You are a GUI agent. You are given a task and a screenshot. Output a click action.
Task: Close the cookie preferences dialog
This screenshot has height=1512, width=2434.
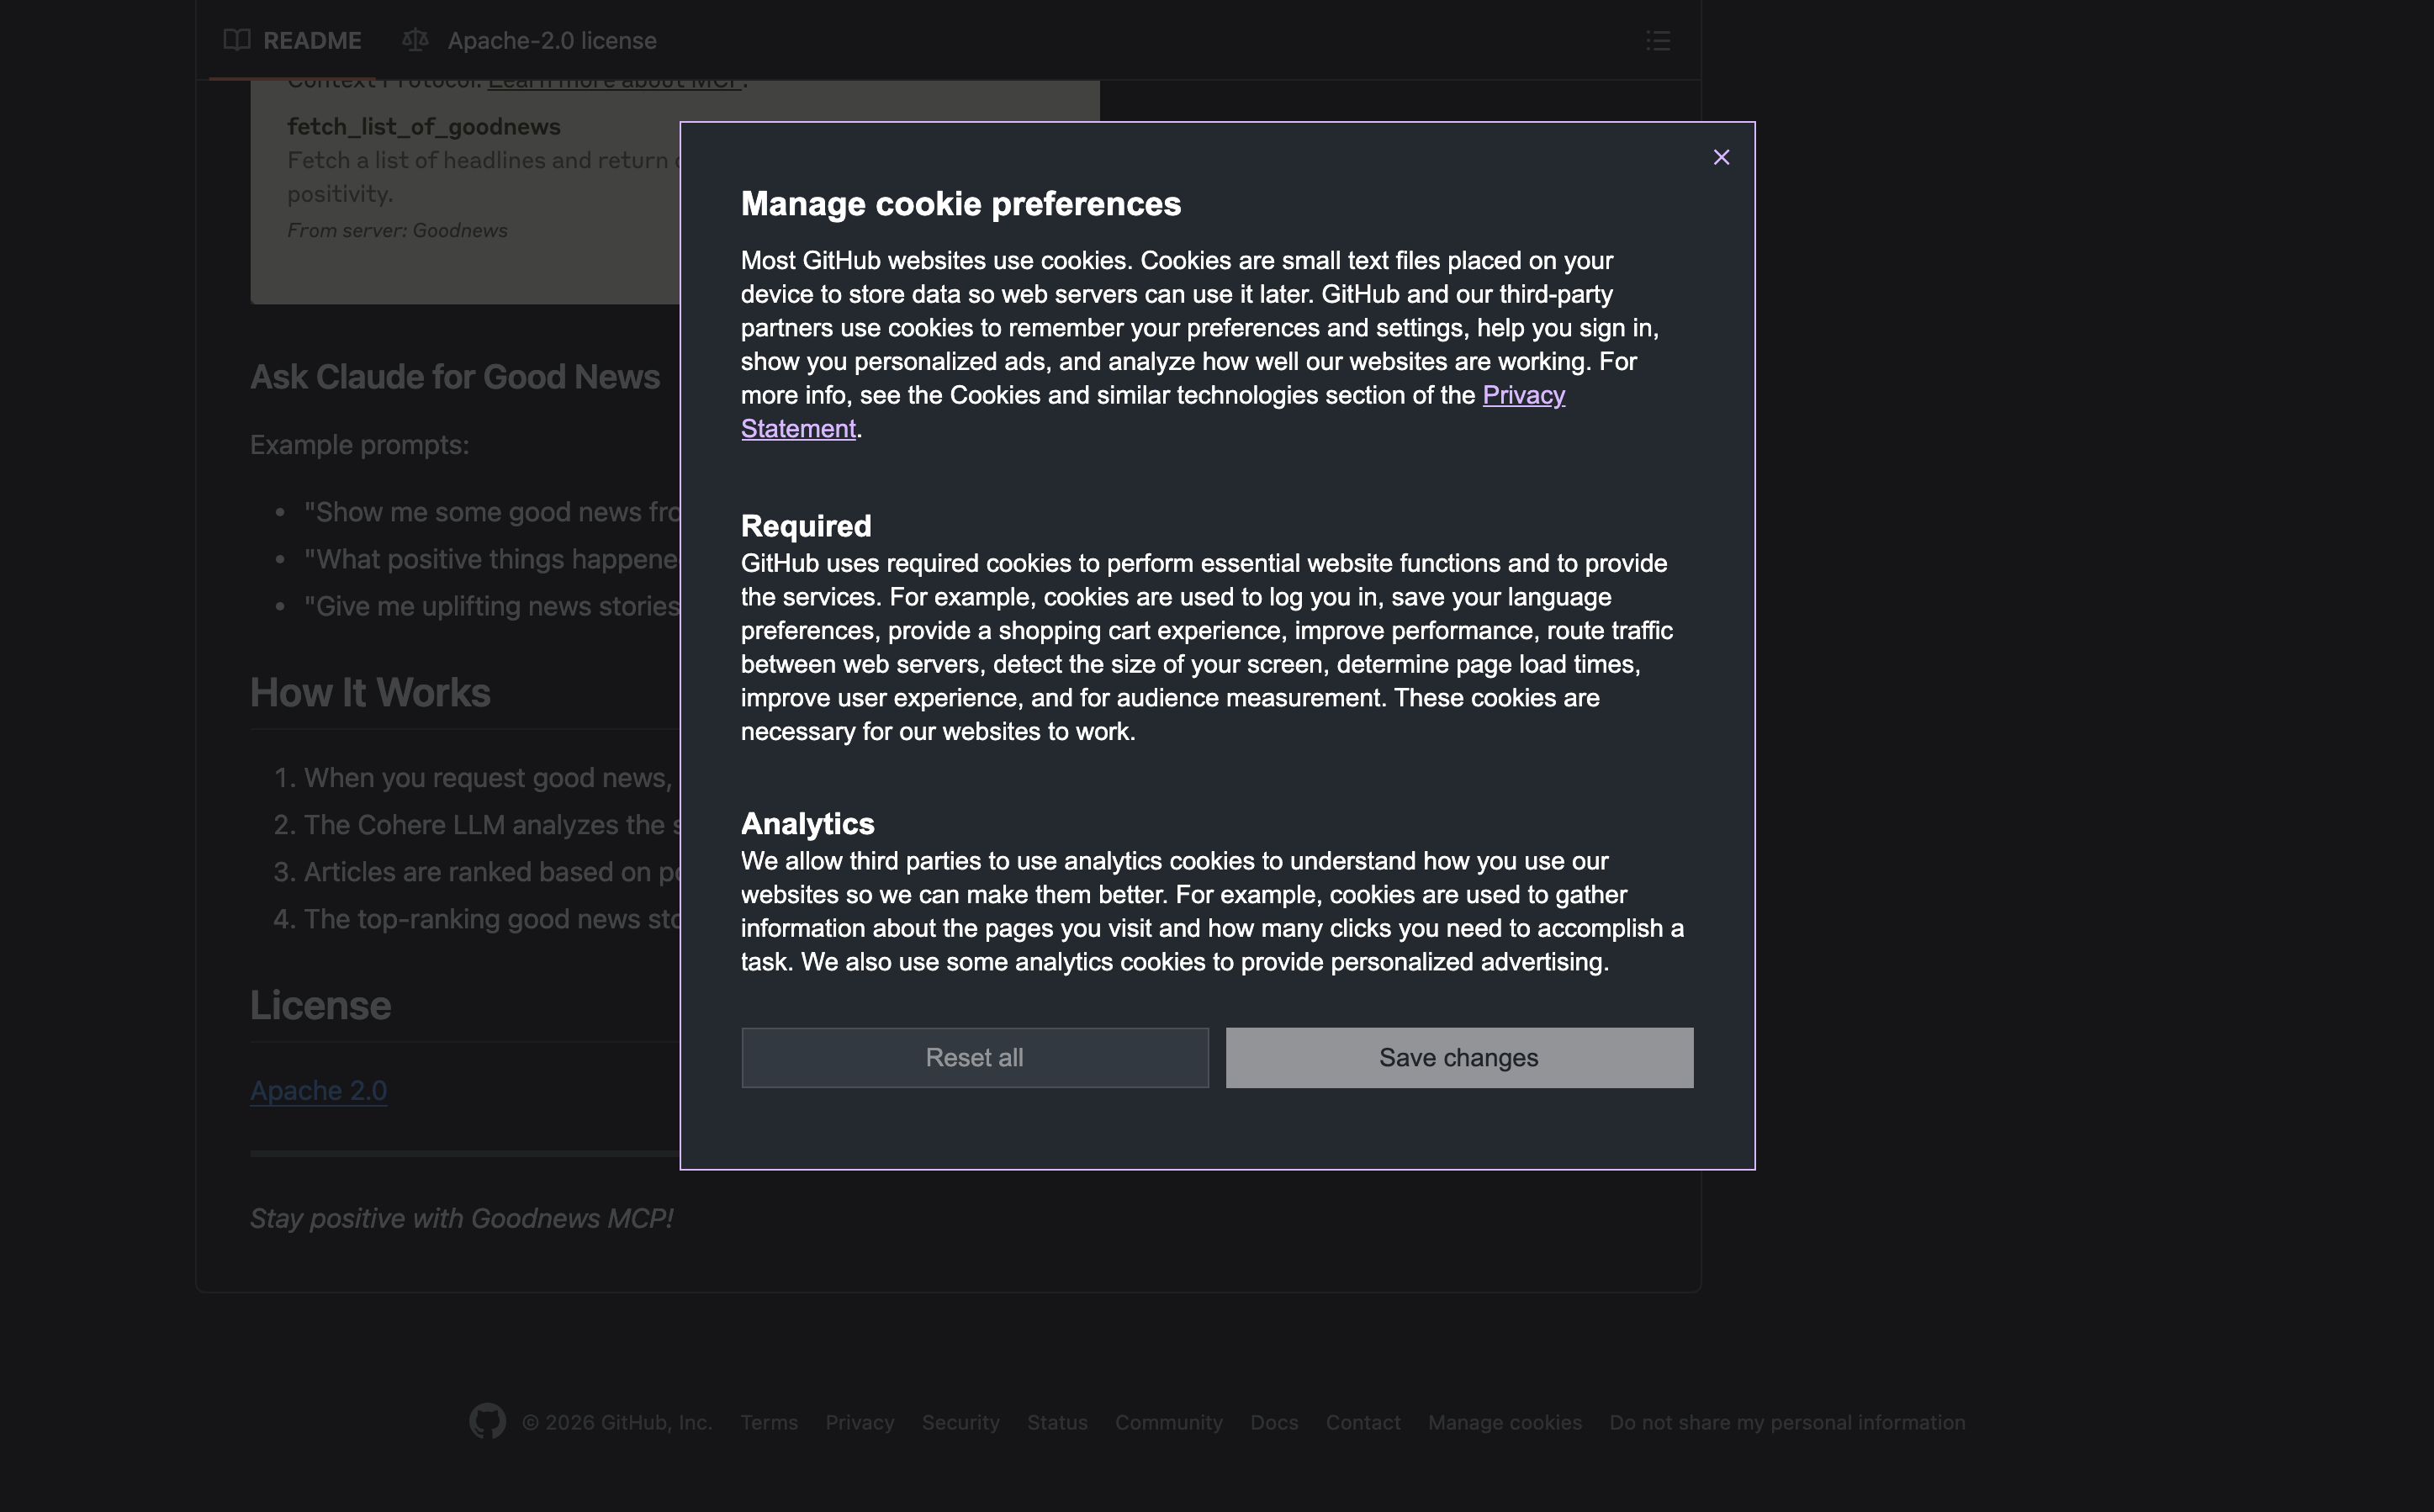[x=1720, y=157]
